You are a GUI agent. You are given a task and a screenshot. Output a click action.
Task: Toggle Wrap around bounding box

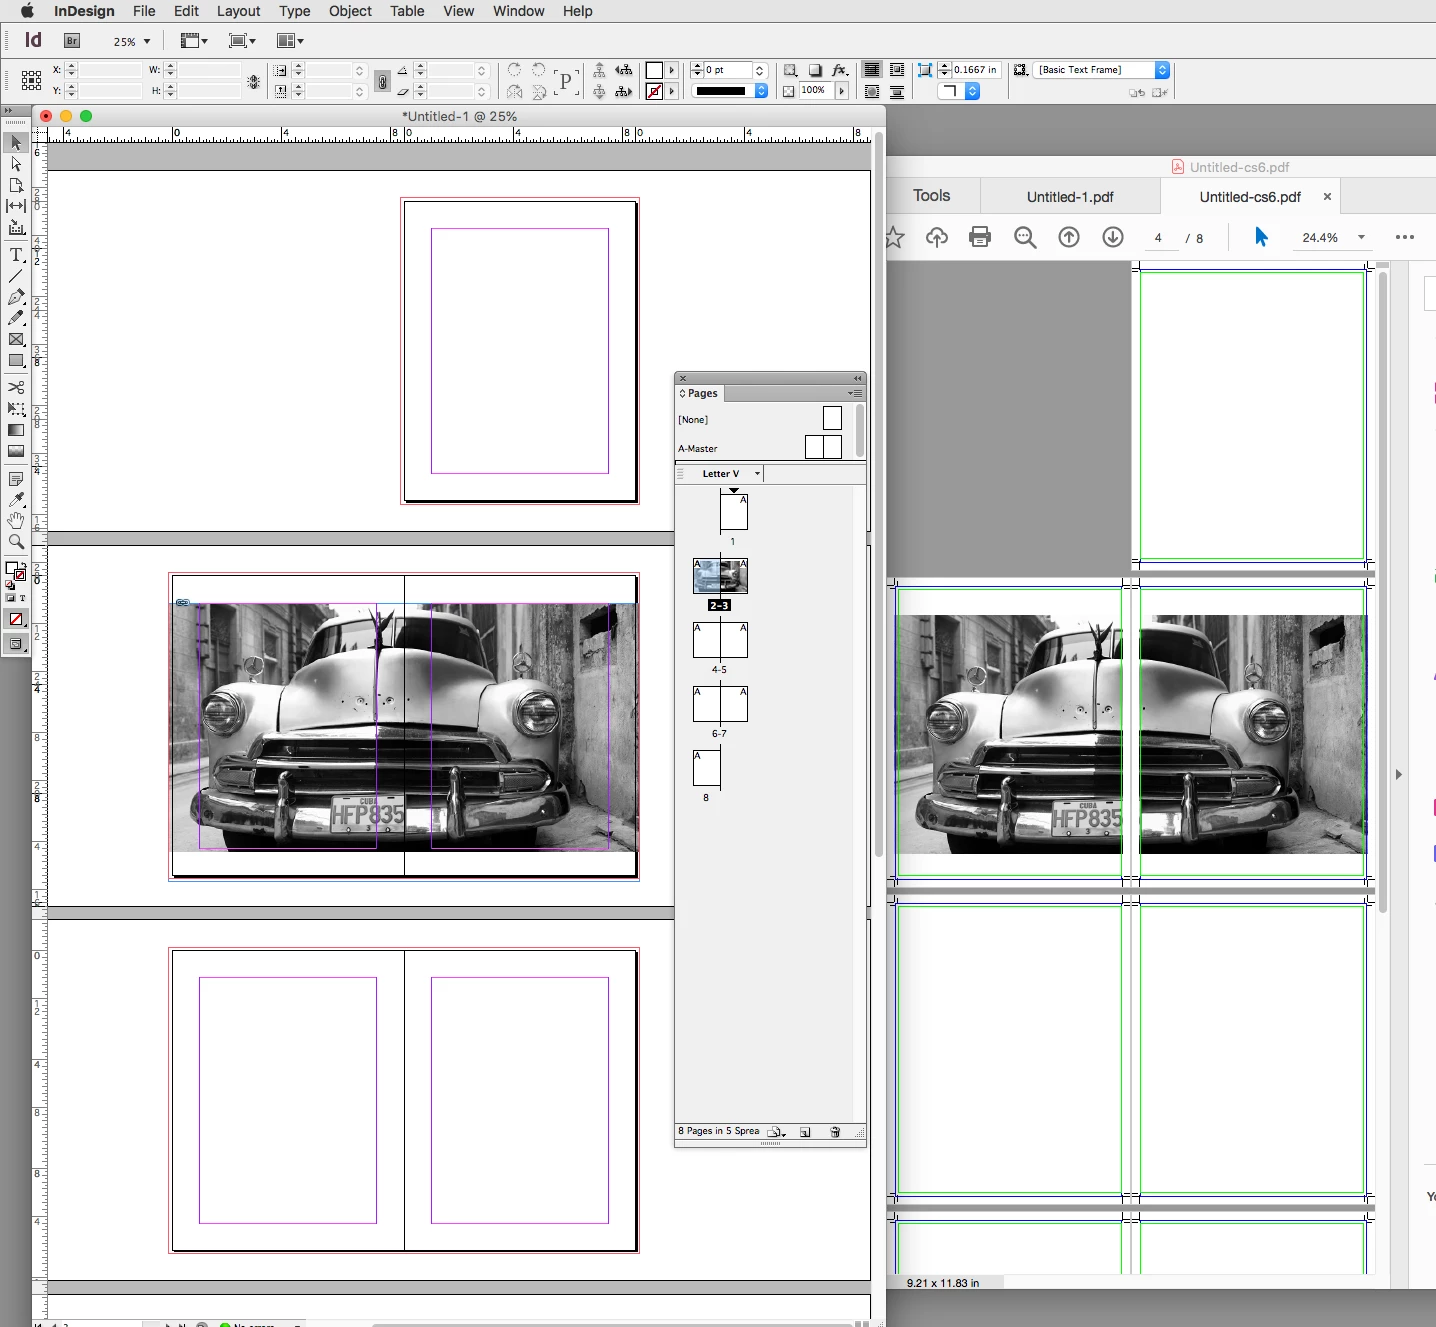897,70
